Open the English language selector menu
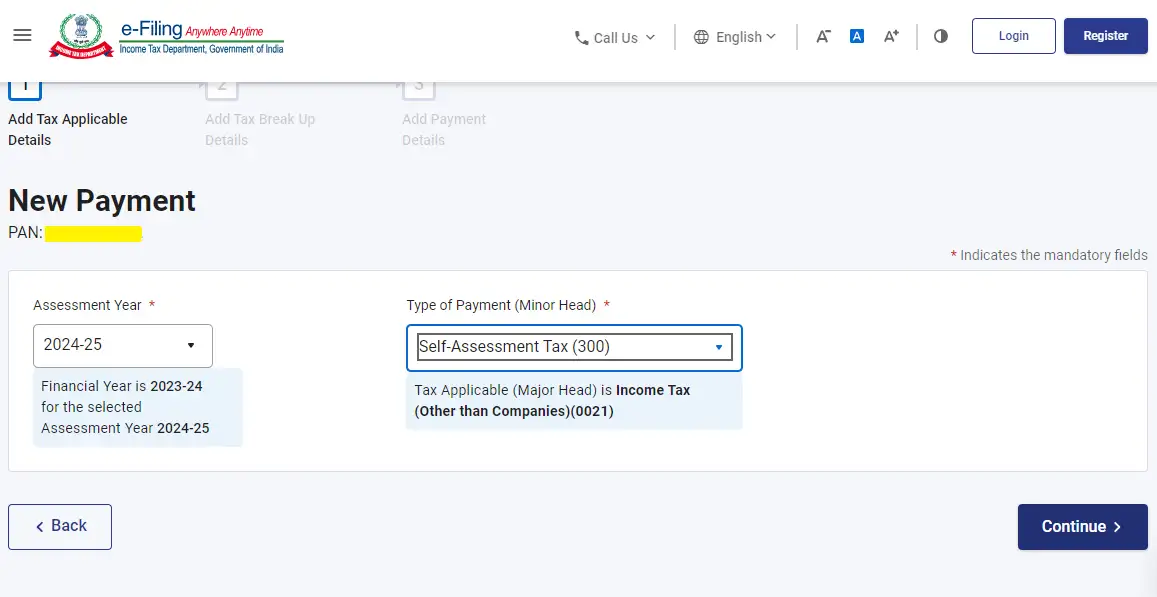1157x597 pixels. (742, 36)
